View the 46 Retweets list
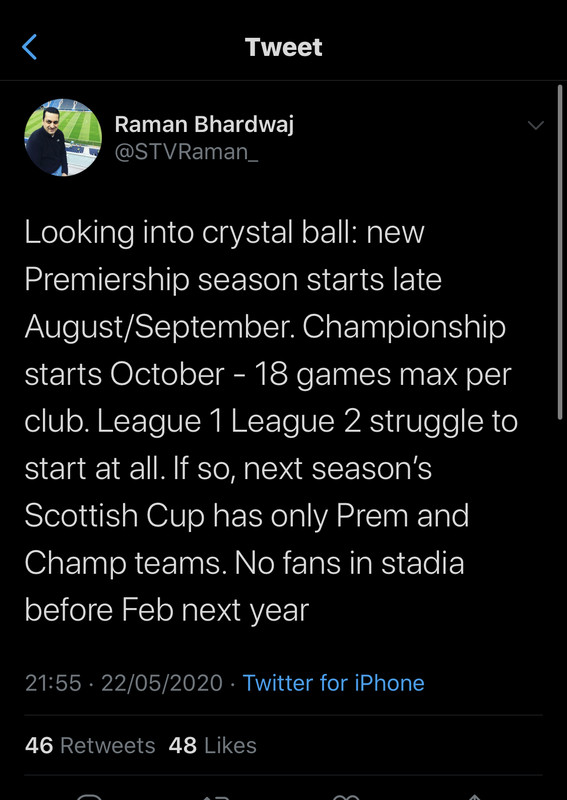This screenshot has height=800, width=567. pyautogui.click(x=90, y=745)
